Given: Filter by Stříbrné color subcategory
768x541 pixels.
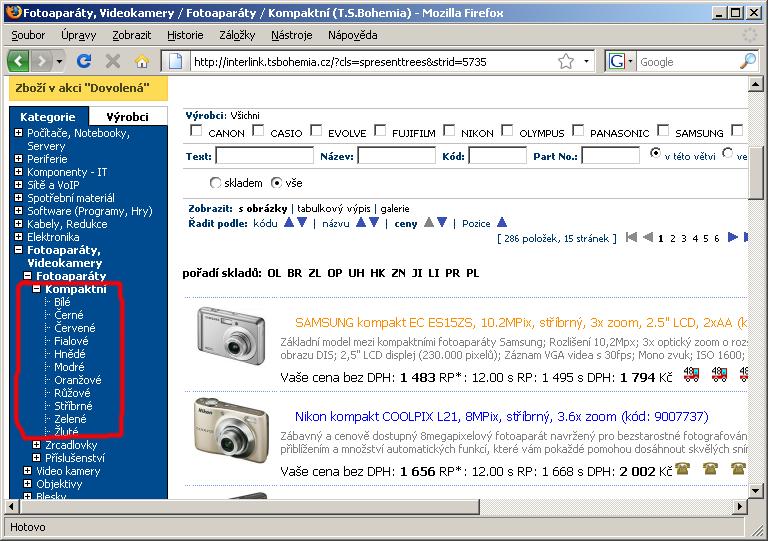Looking at the screenshot, I should 73,406.
